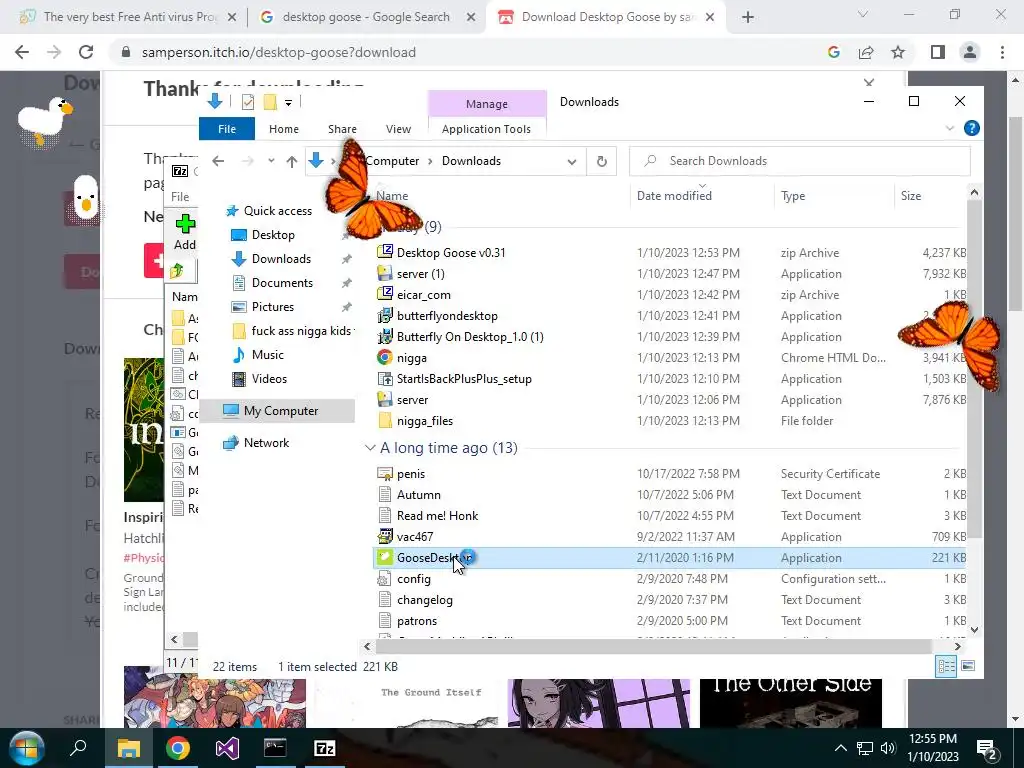Open the Chrome side panel icon
1024x768 pixels.
938,52
